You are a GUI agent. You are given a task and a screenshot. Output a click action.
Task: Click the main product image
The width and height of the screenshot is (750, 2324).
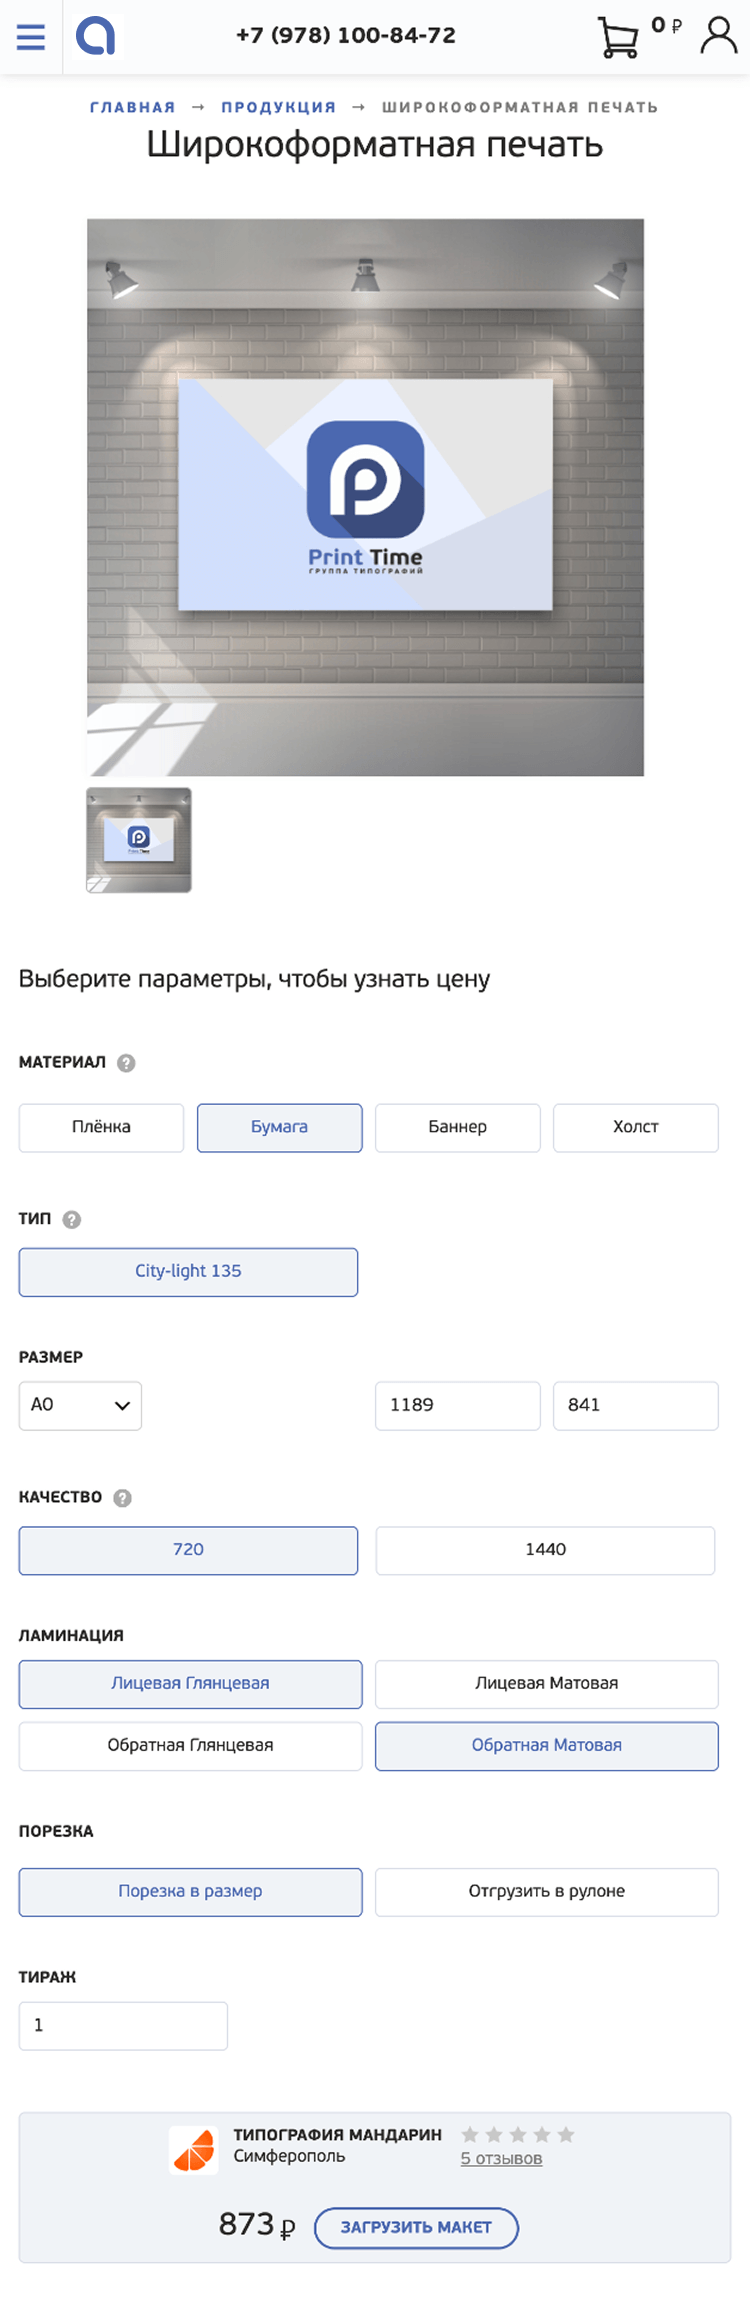(366, 497)
